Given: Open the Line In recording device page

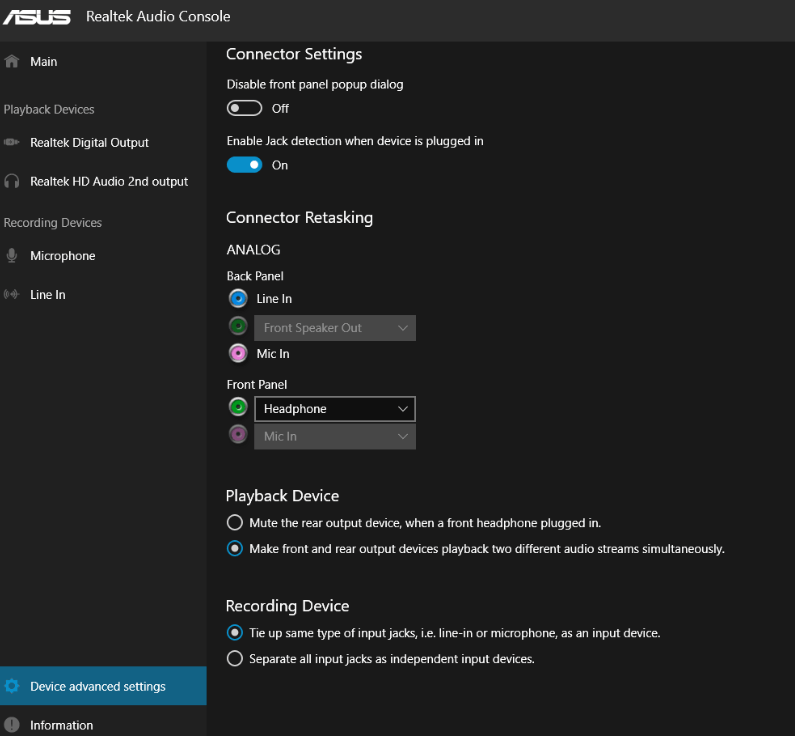Looking at the screenshot, I should click(x=103, y=294).
